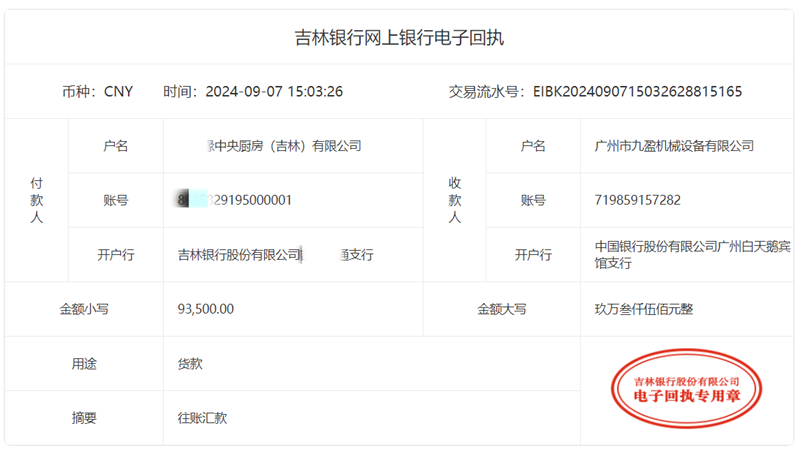This screenshot has height=453, width=800.
Task: Select the payee bank 中国银行股份有限公司广州白天鹅宾馆支行
Action: (692, 254)
